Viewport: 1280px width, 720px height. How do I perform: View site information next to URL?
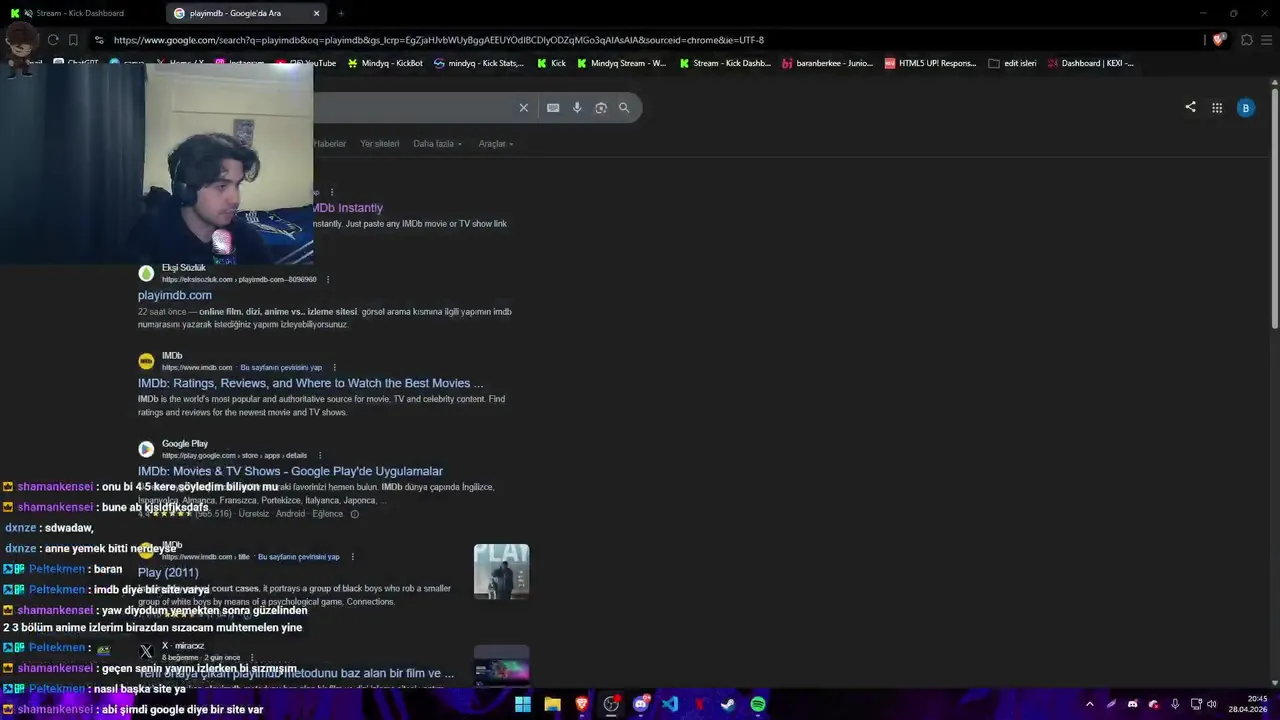tap(98, 40)
